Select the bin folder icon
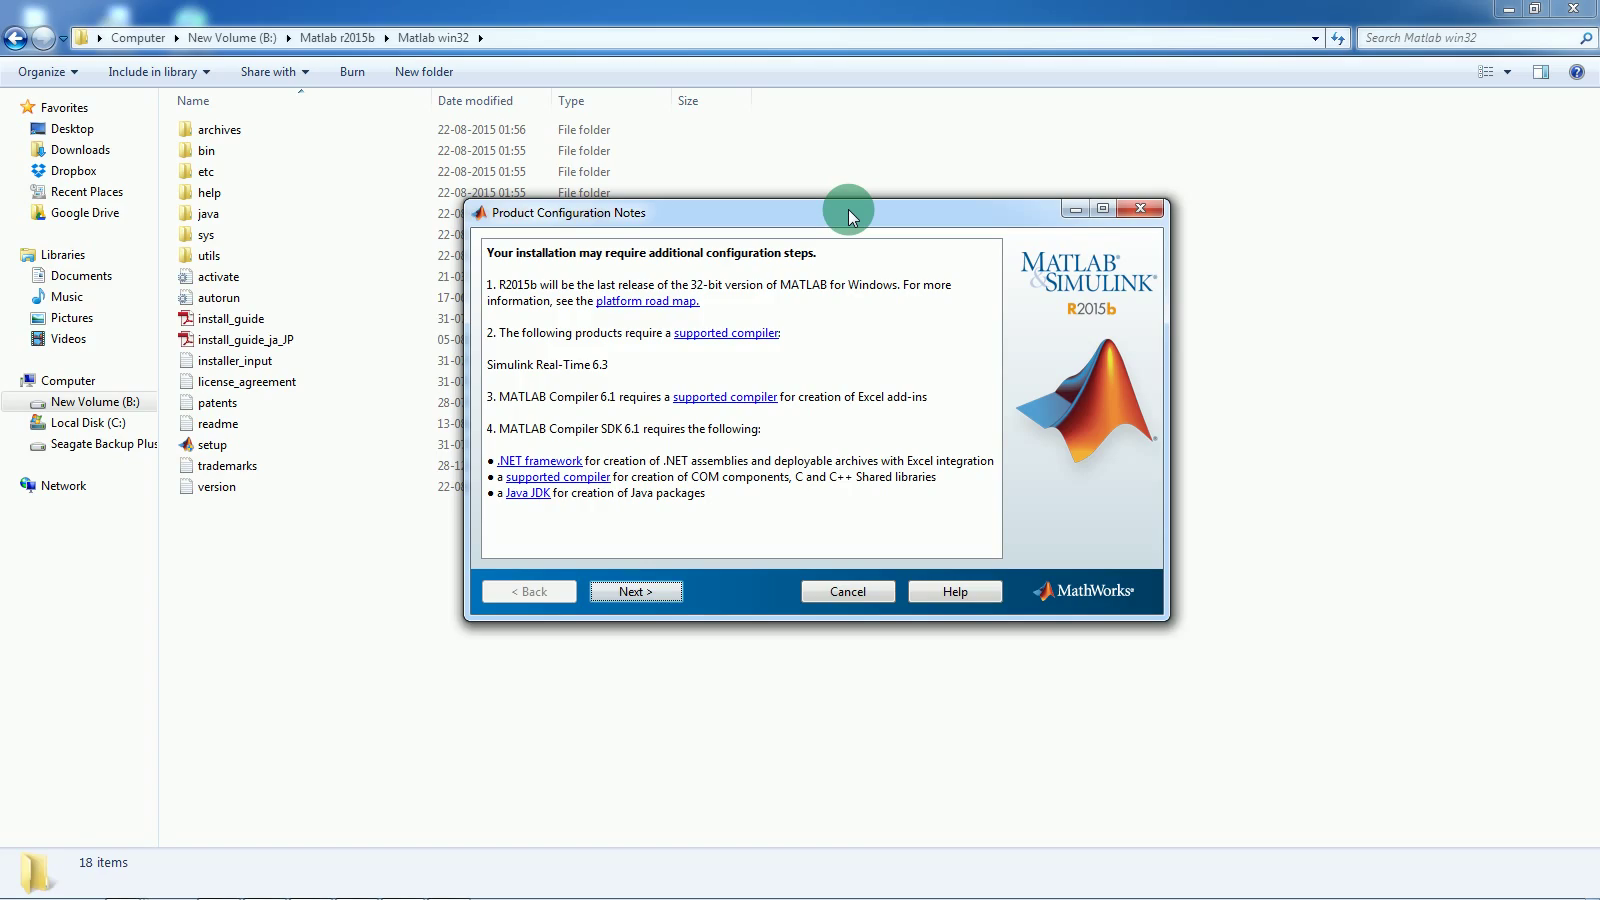 (x=185, y=150)
